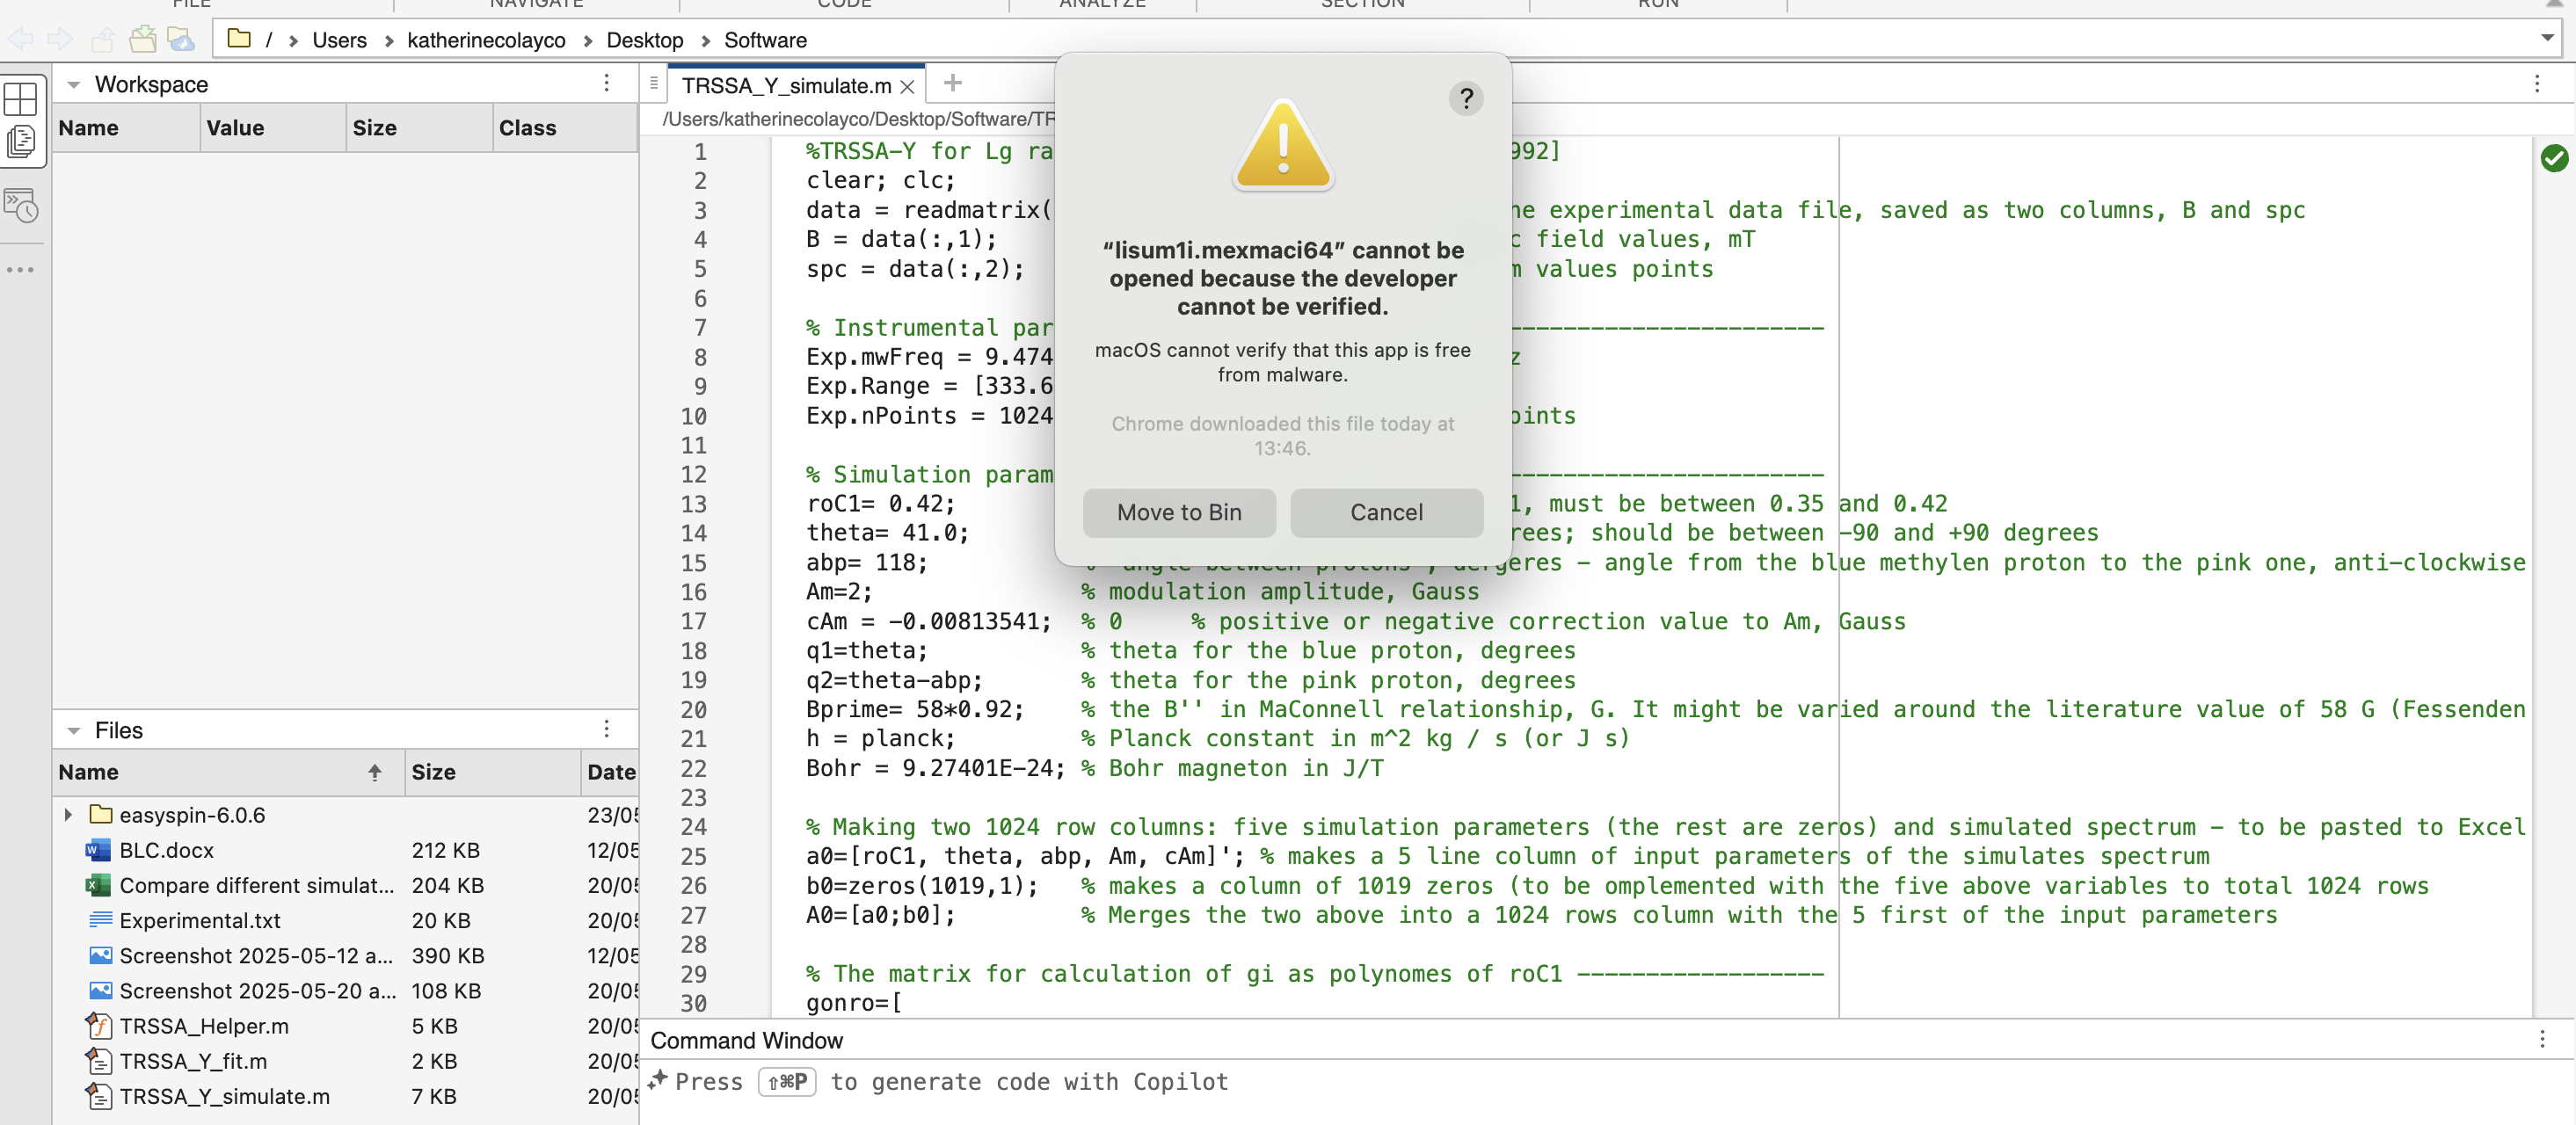Image resolution: width=2576 pixels, height=1125 pixels.
Task: Switch to TRSSA_Y_simulate.m editor tab
Action: point(786,86)
